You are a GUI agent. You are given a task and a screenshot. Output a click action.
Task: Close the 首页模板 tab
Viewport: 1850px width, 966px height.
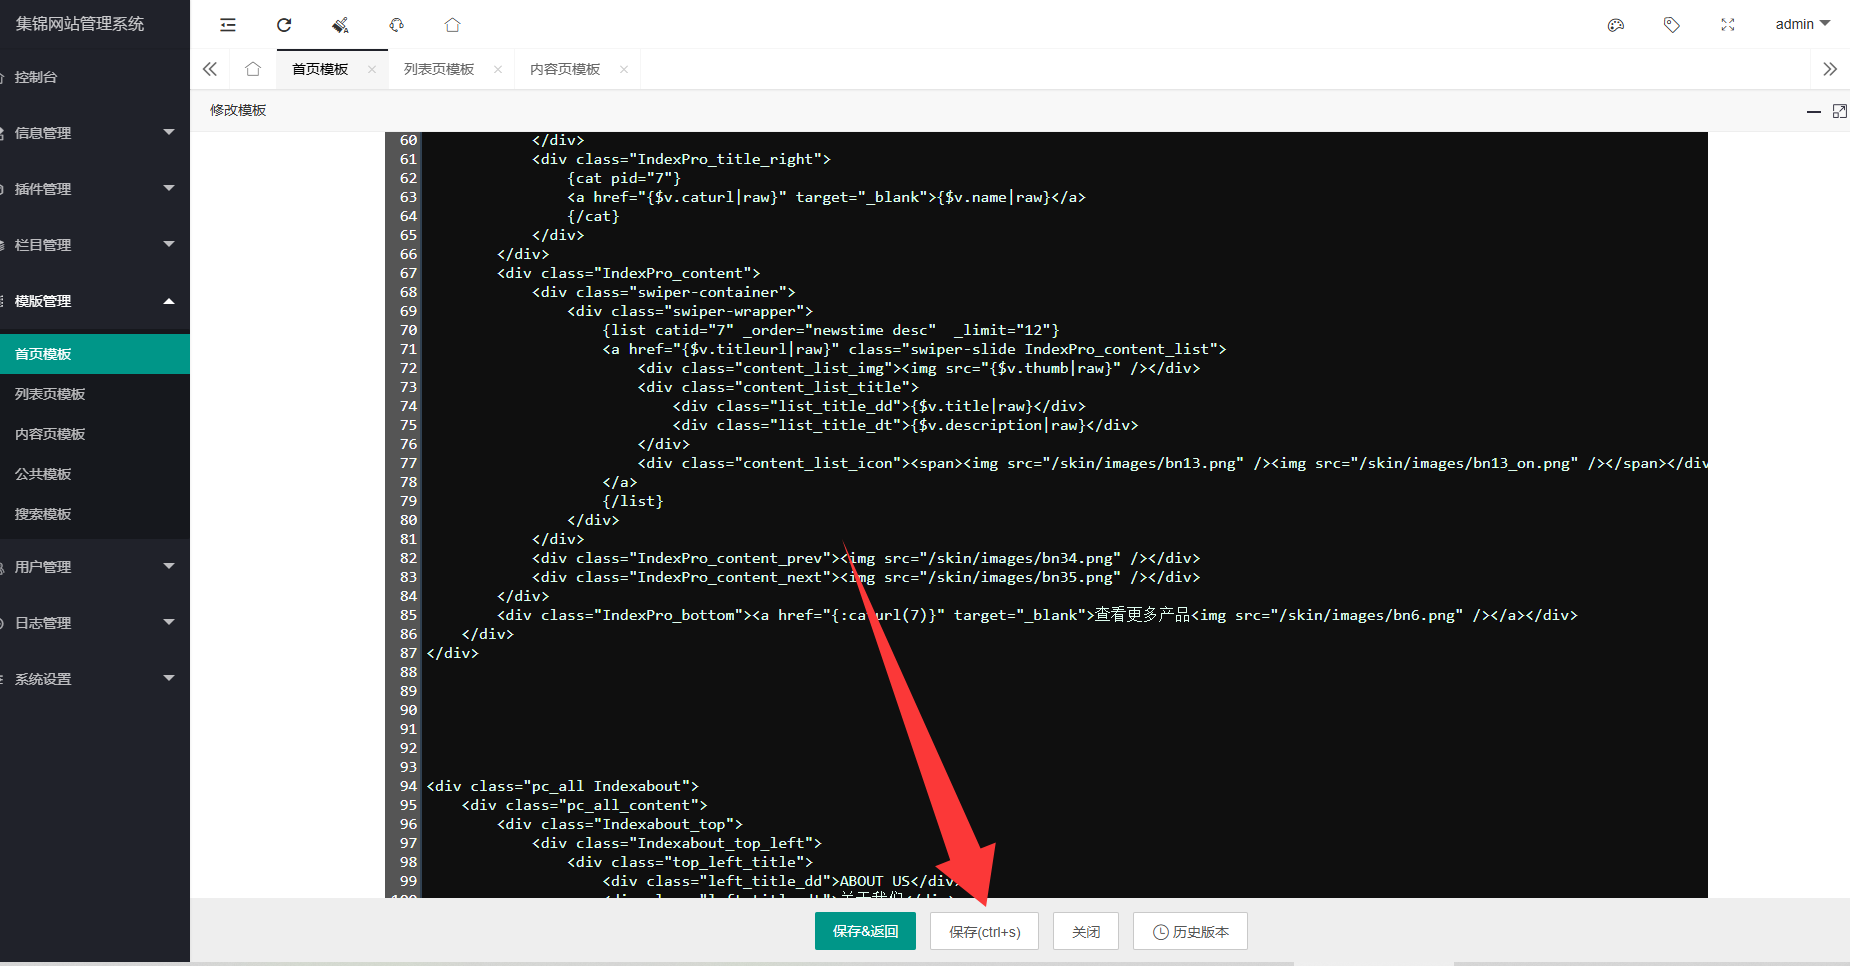click(x=372, y=69)
